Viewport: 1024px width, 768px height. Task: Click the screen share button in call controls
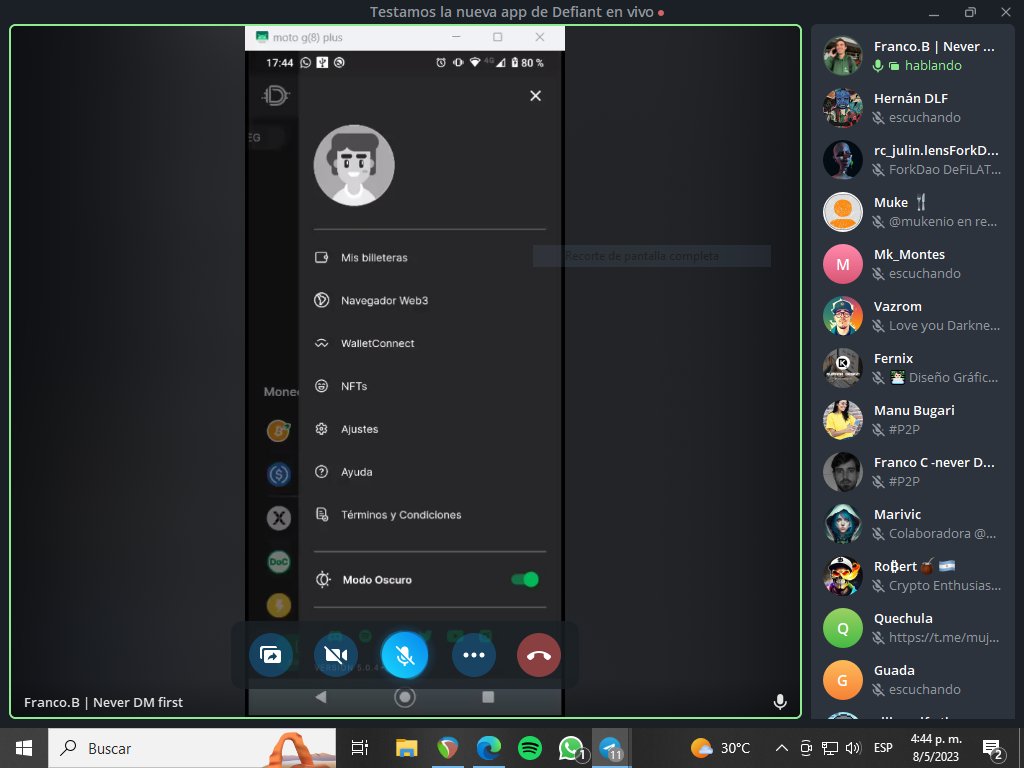coord(270,655)
